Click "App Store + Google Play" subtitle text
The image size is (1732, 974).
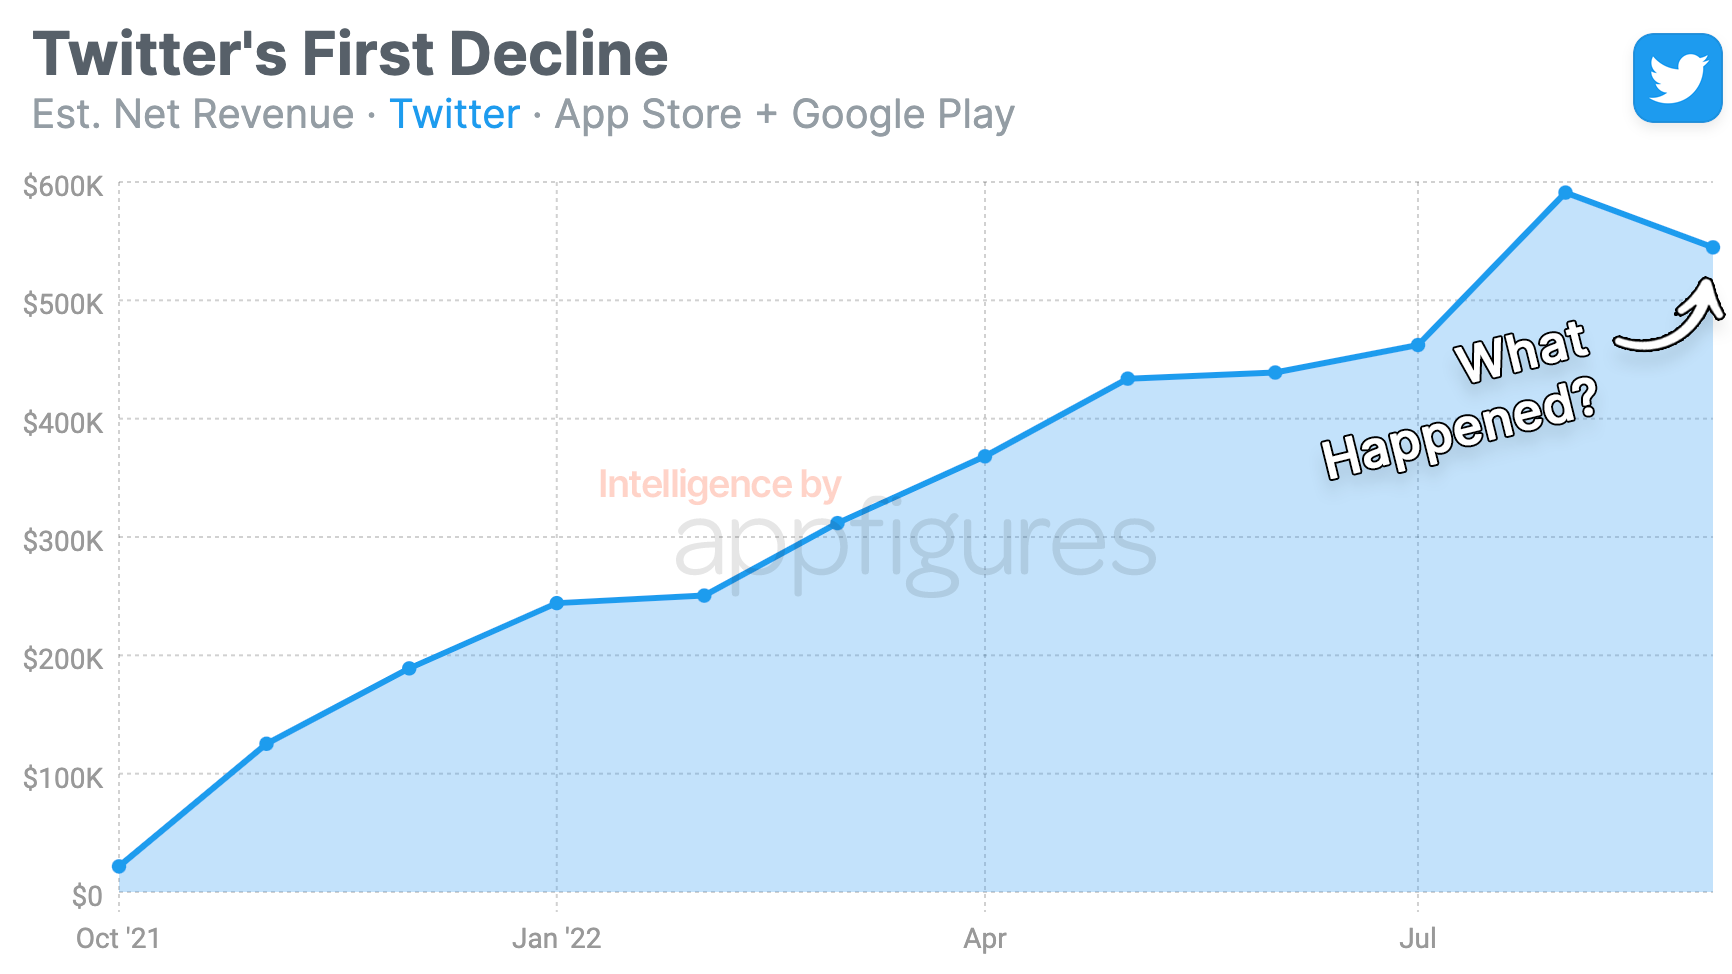coord(784,114)
